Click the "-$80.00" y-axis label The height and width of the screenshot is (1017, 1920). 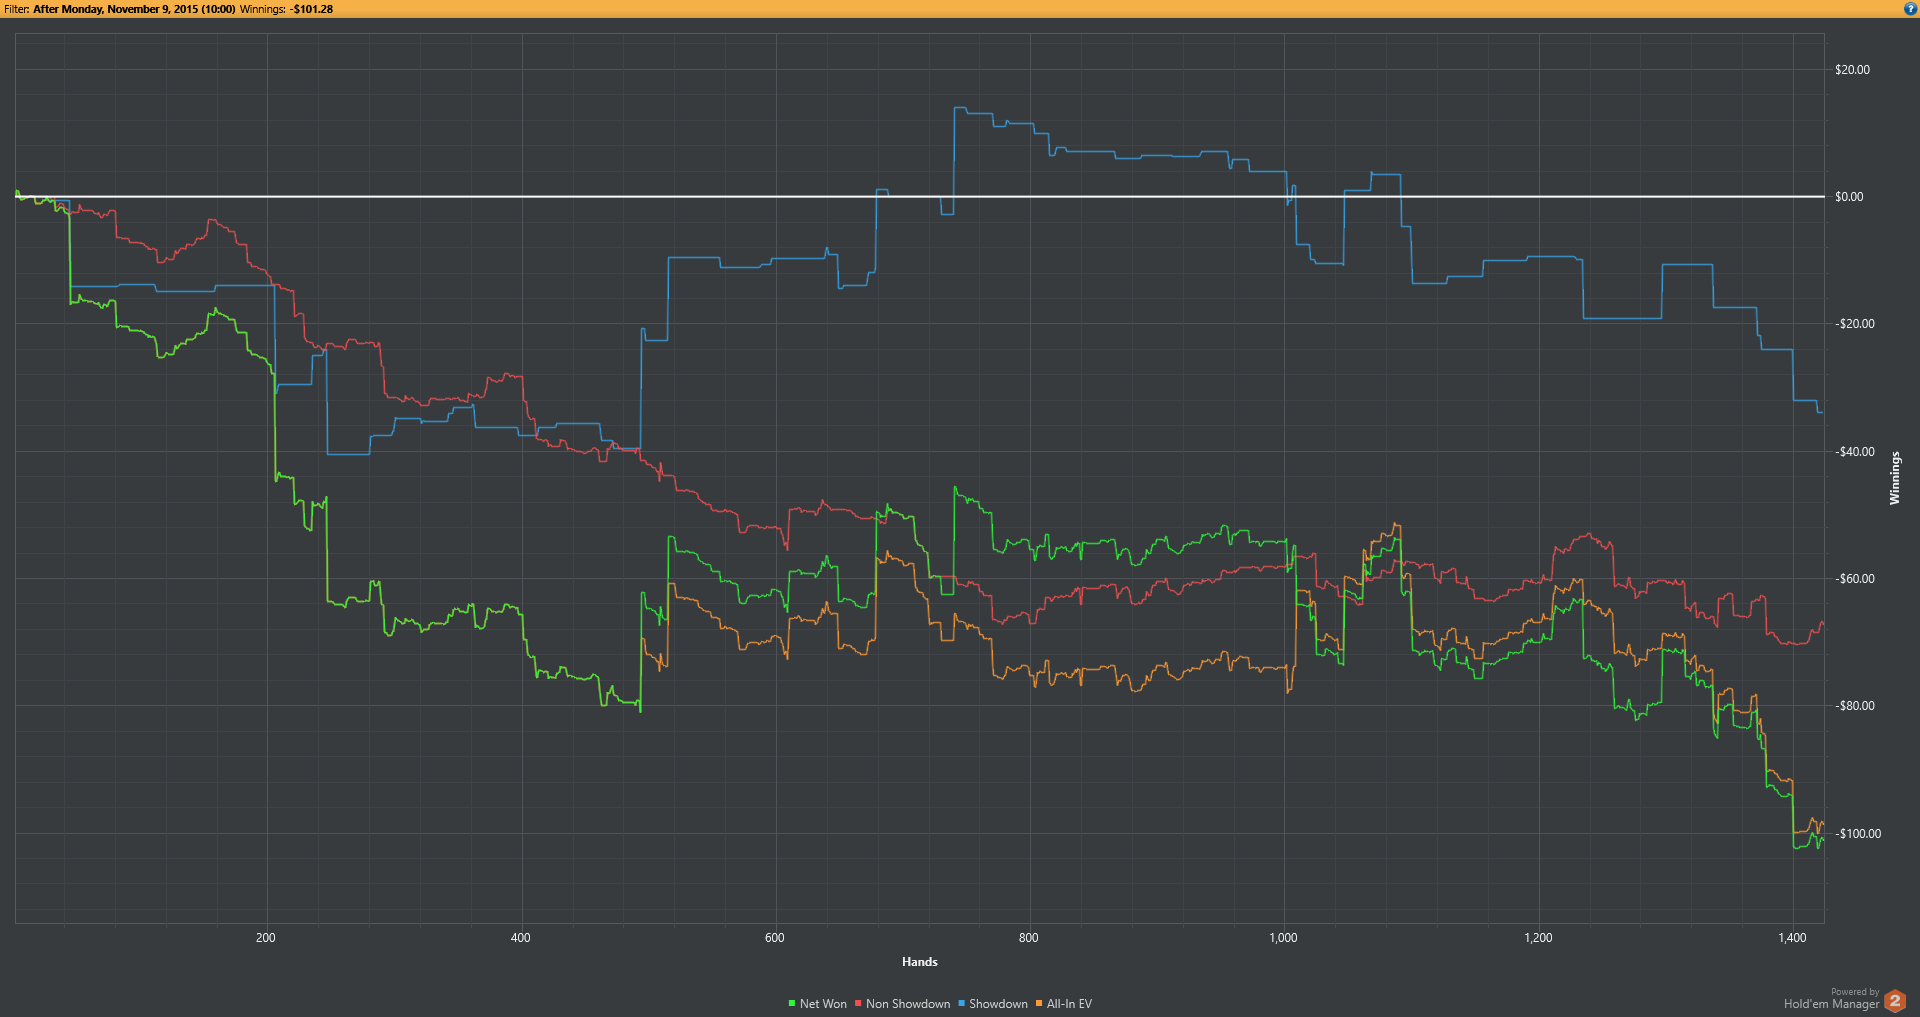(x=1855, y=706)
